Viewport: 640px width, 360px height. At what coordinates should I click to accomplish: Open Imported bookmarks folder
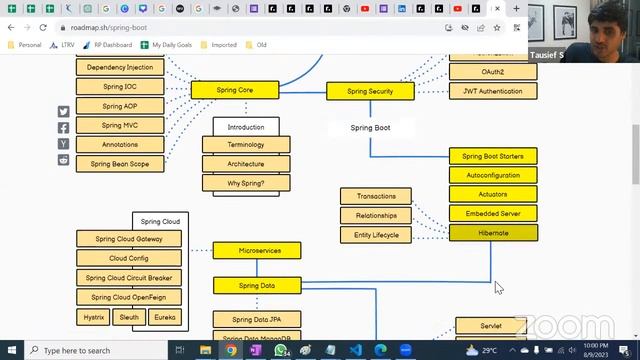219,45
